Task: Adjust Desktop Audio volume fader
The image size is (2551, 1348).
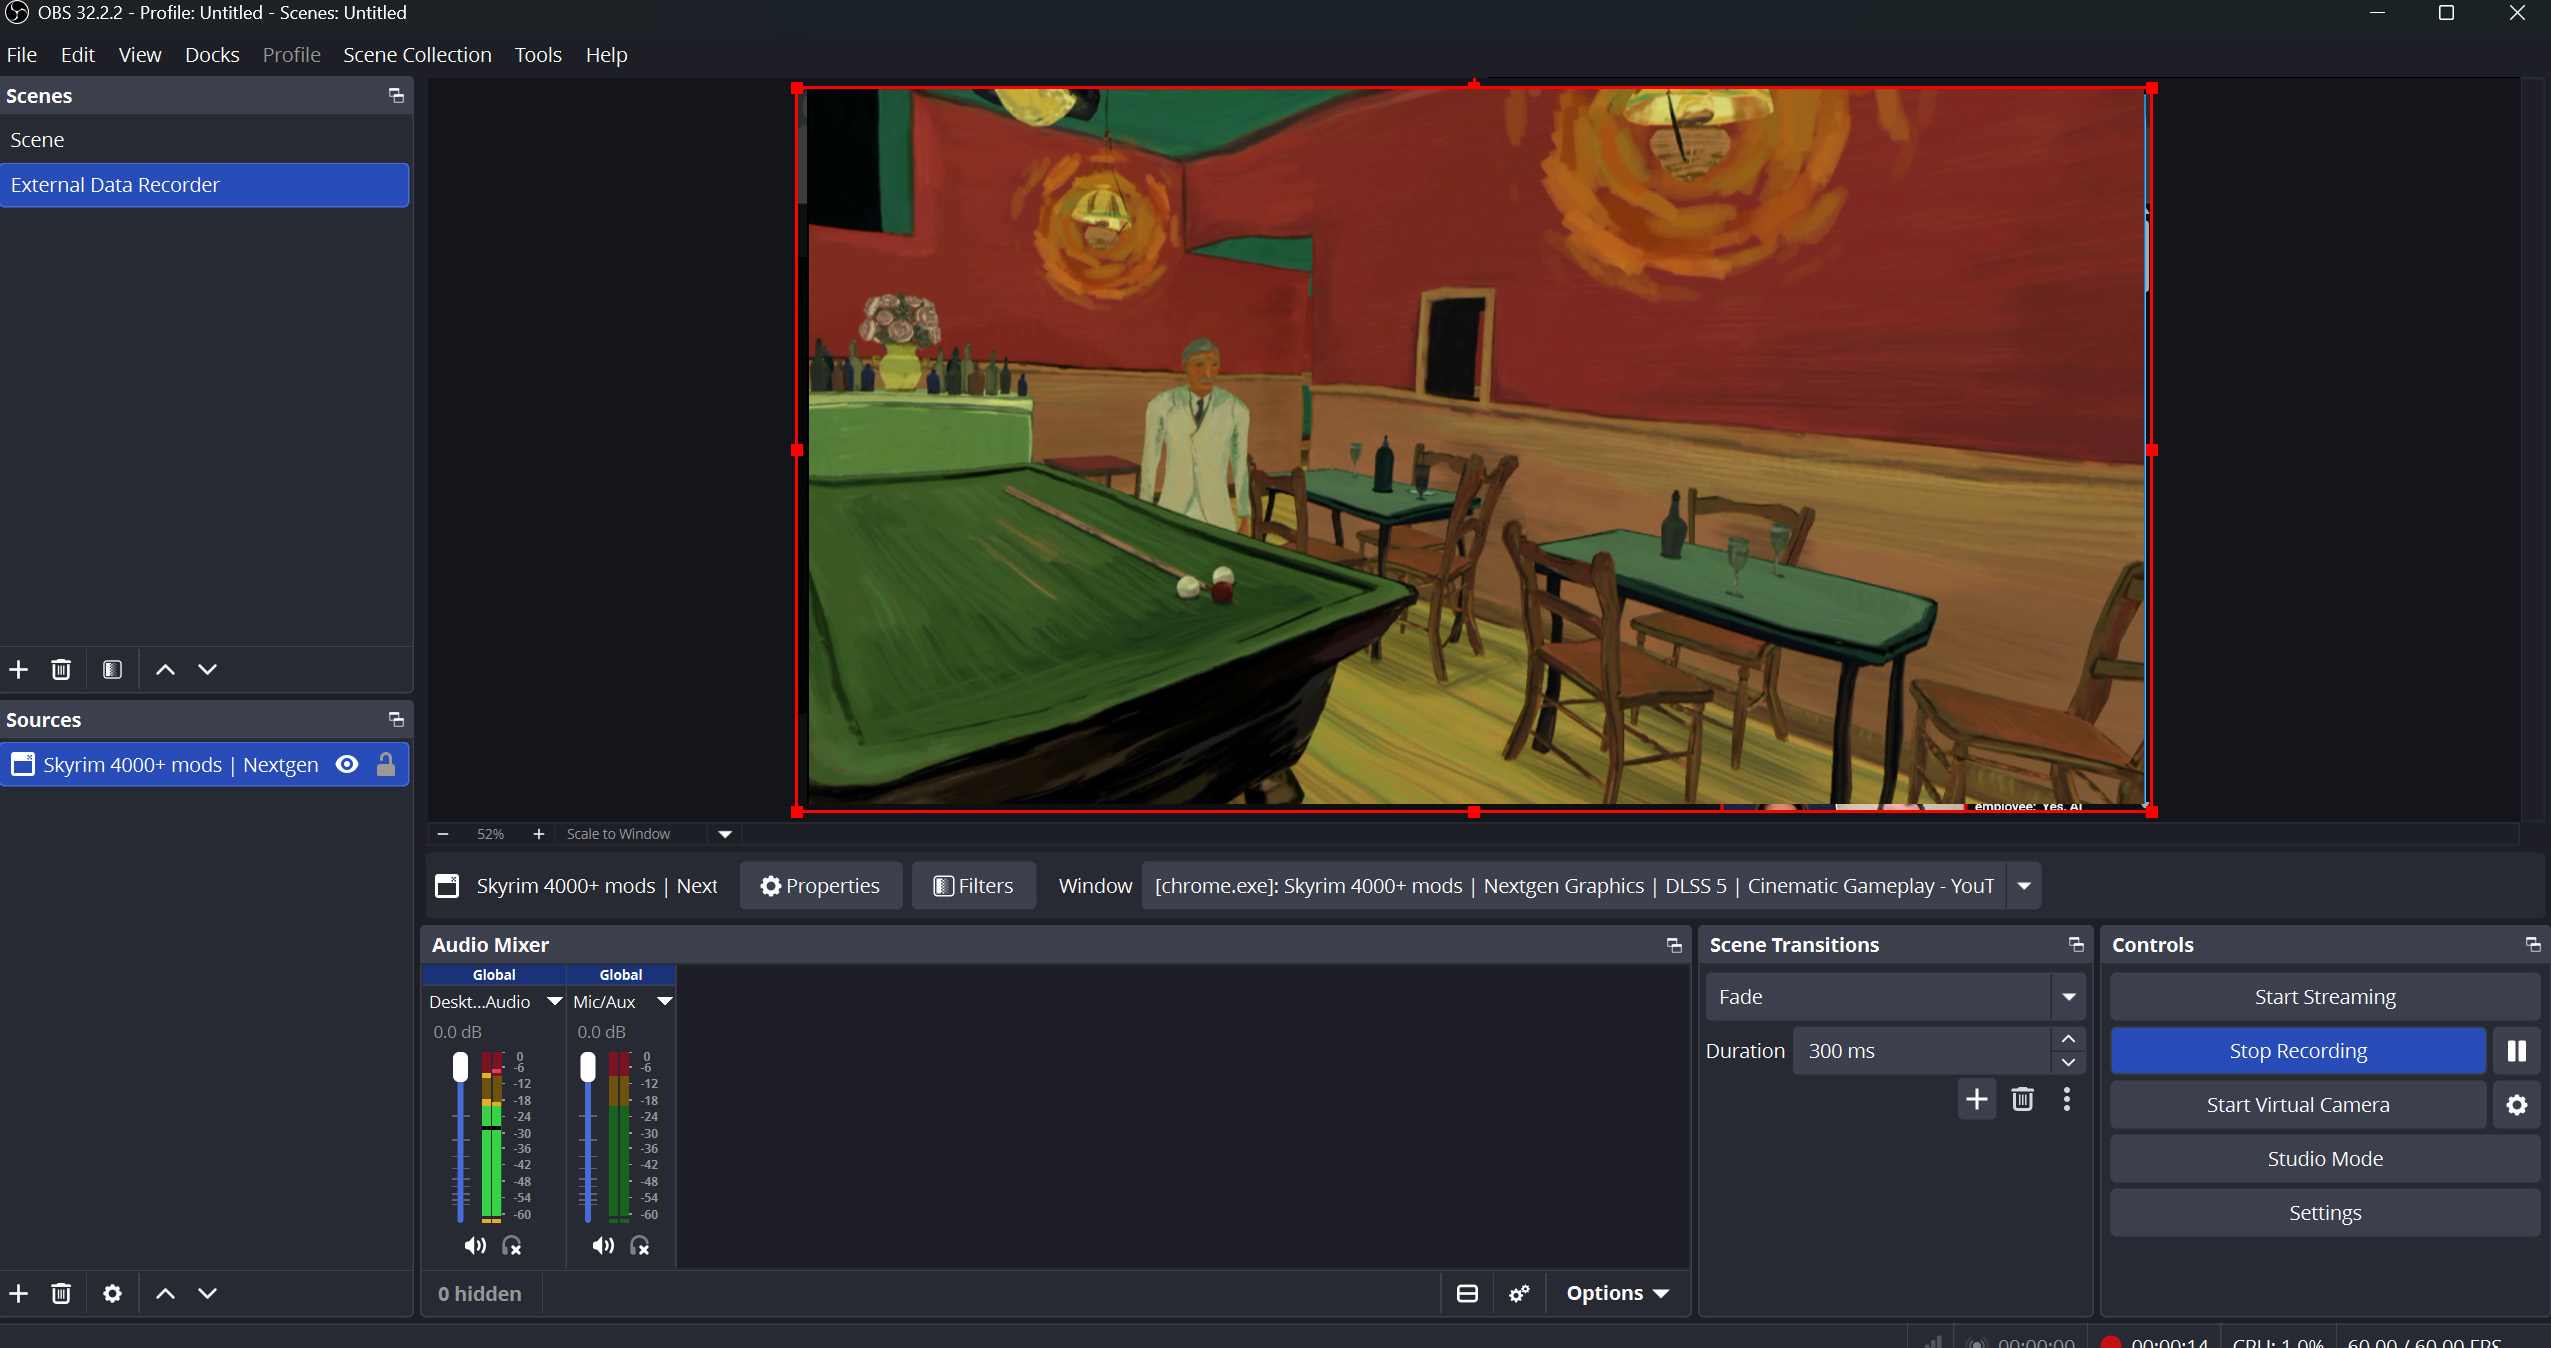Action: (460, 1068)
